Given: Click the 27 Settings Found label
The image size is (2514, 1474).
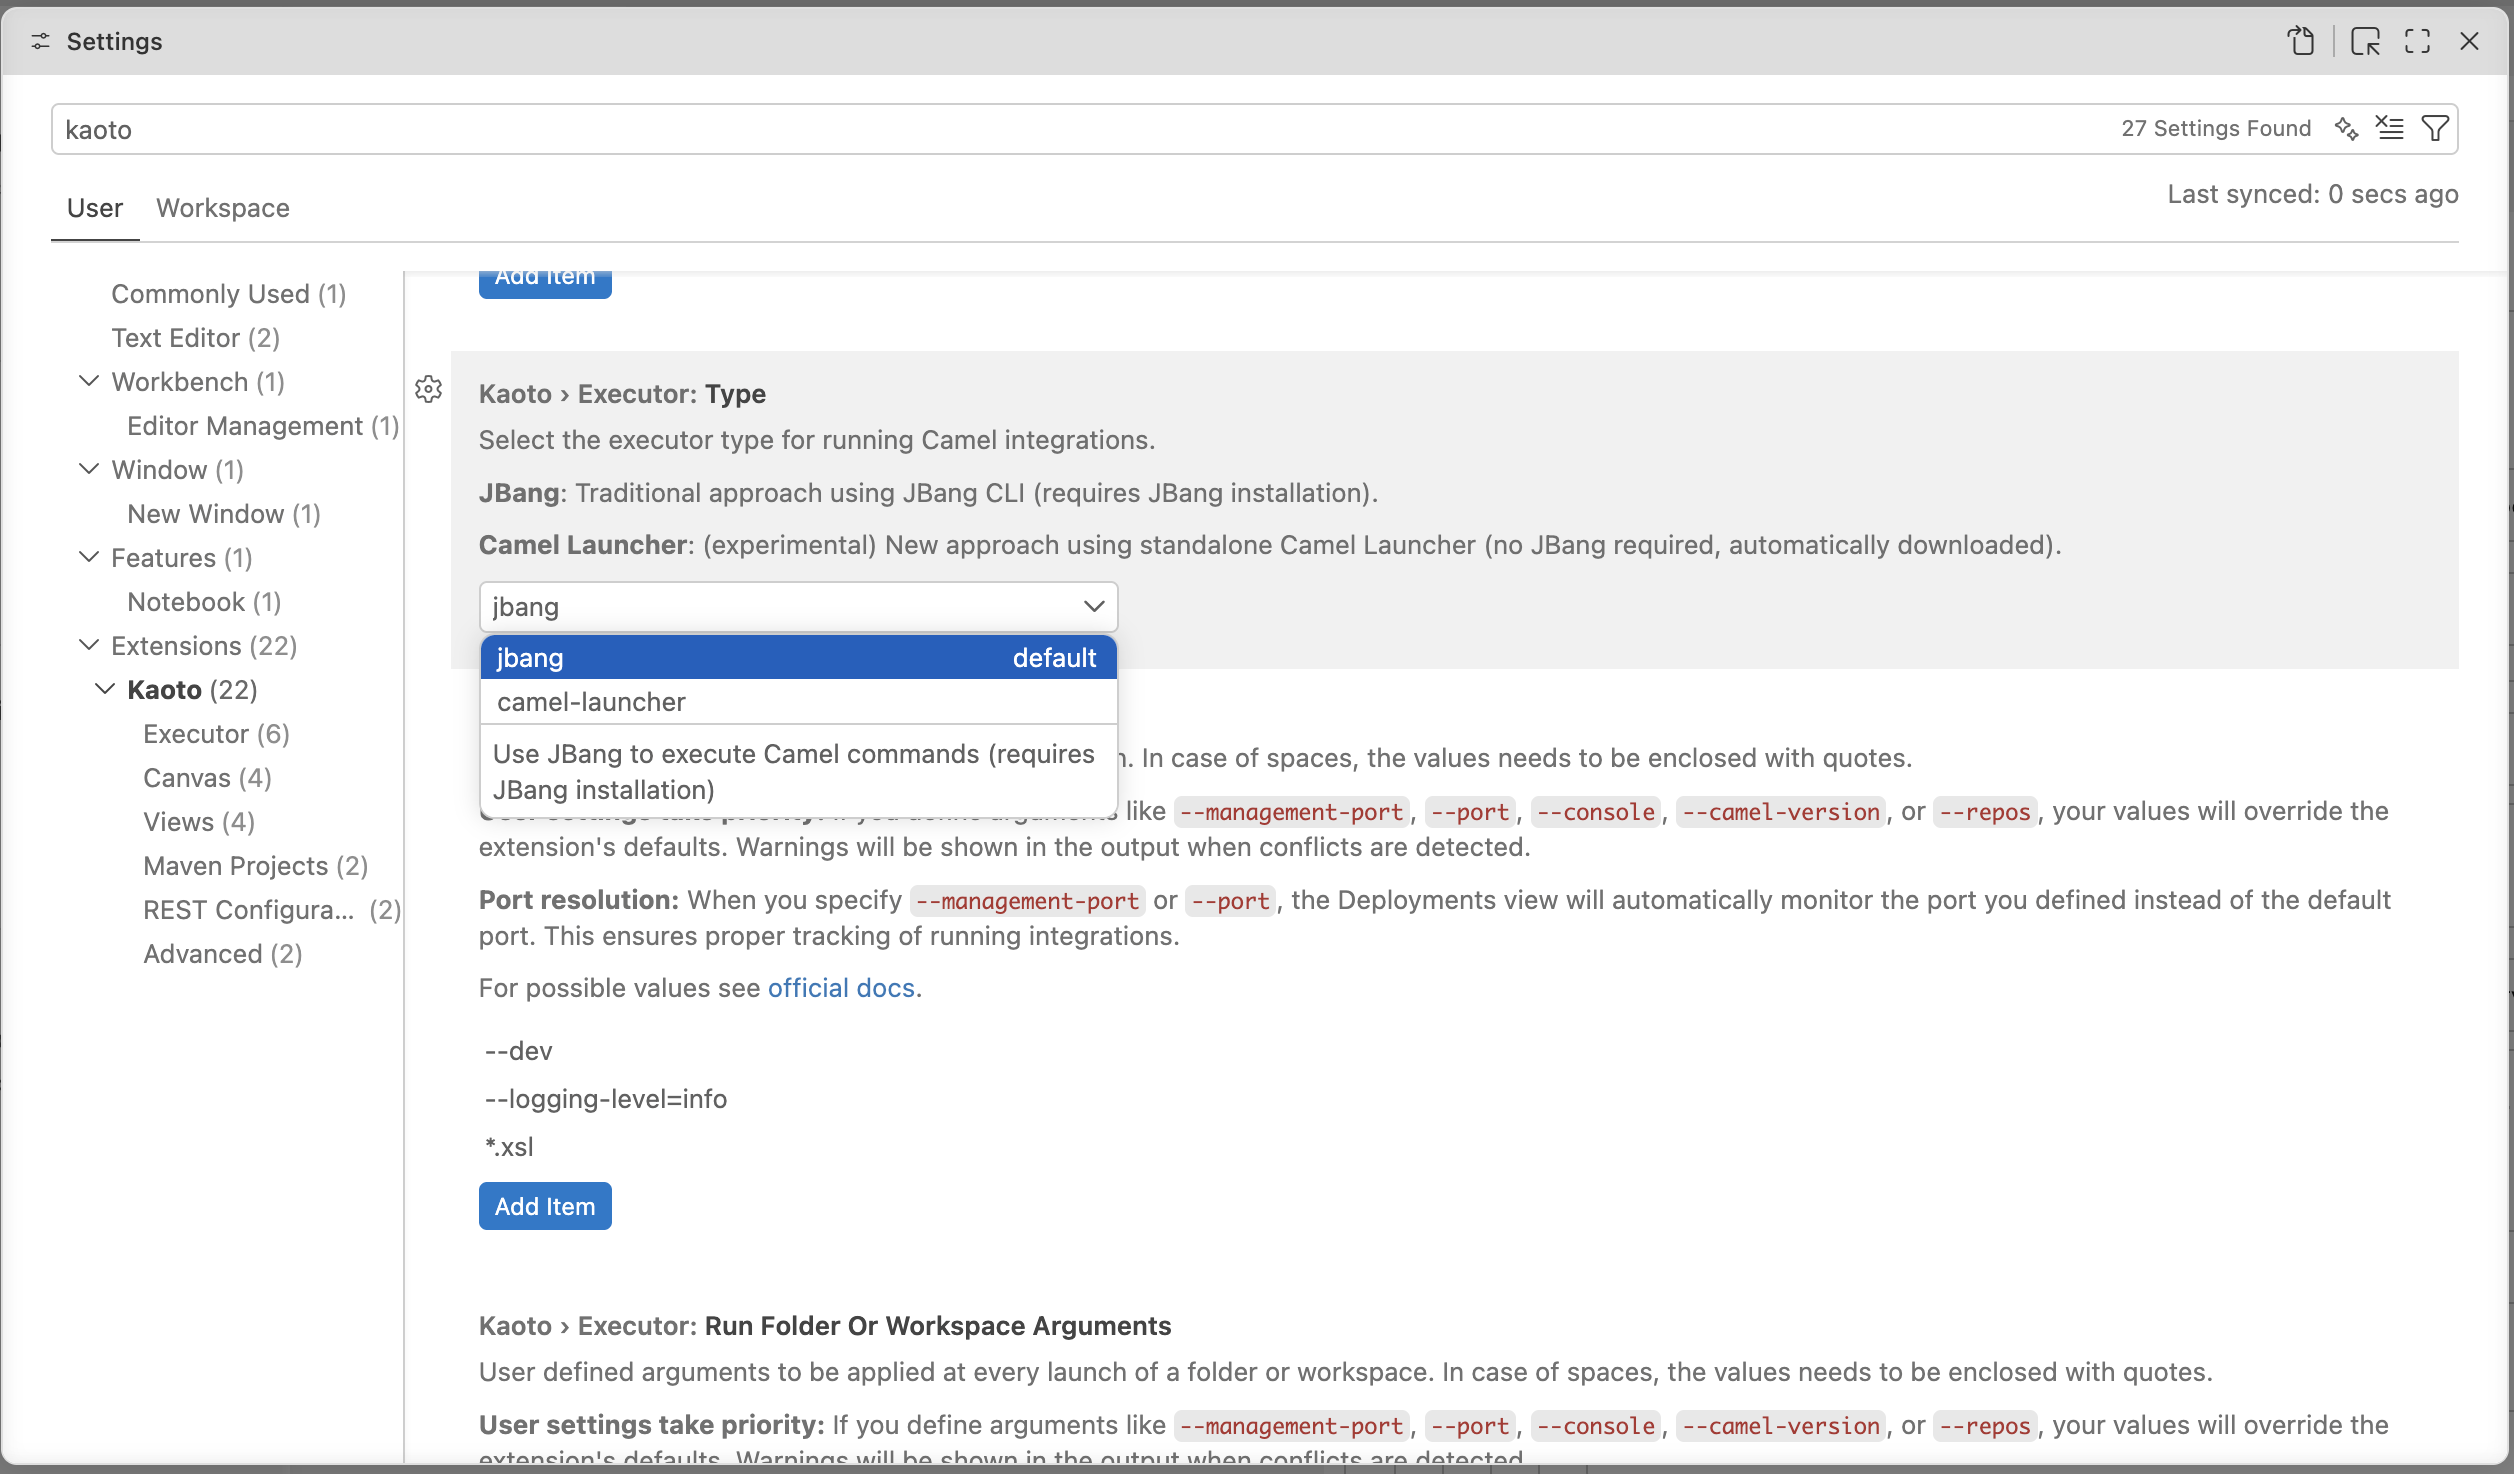Looking at the screenshot, I should (2216, 128).
